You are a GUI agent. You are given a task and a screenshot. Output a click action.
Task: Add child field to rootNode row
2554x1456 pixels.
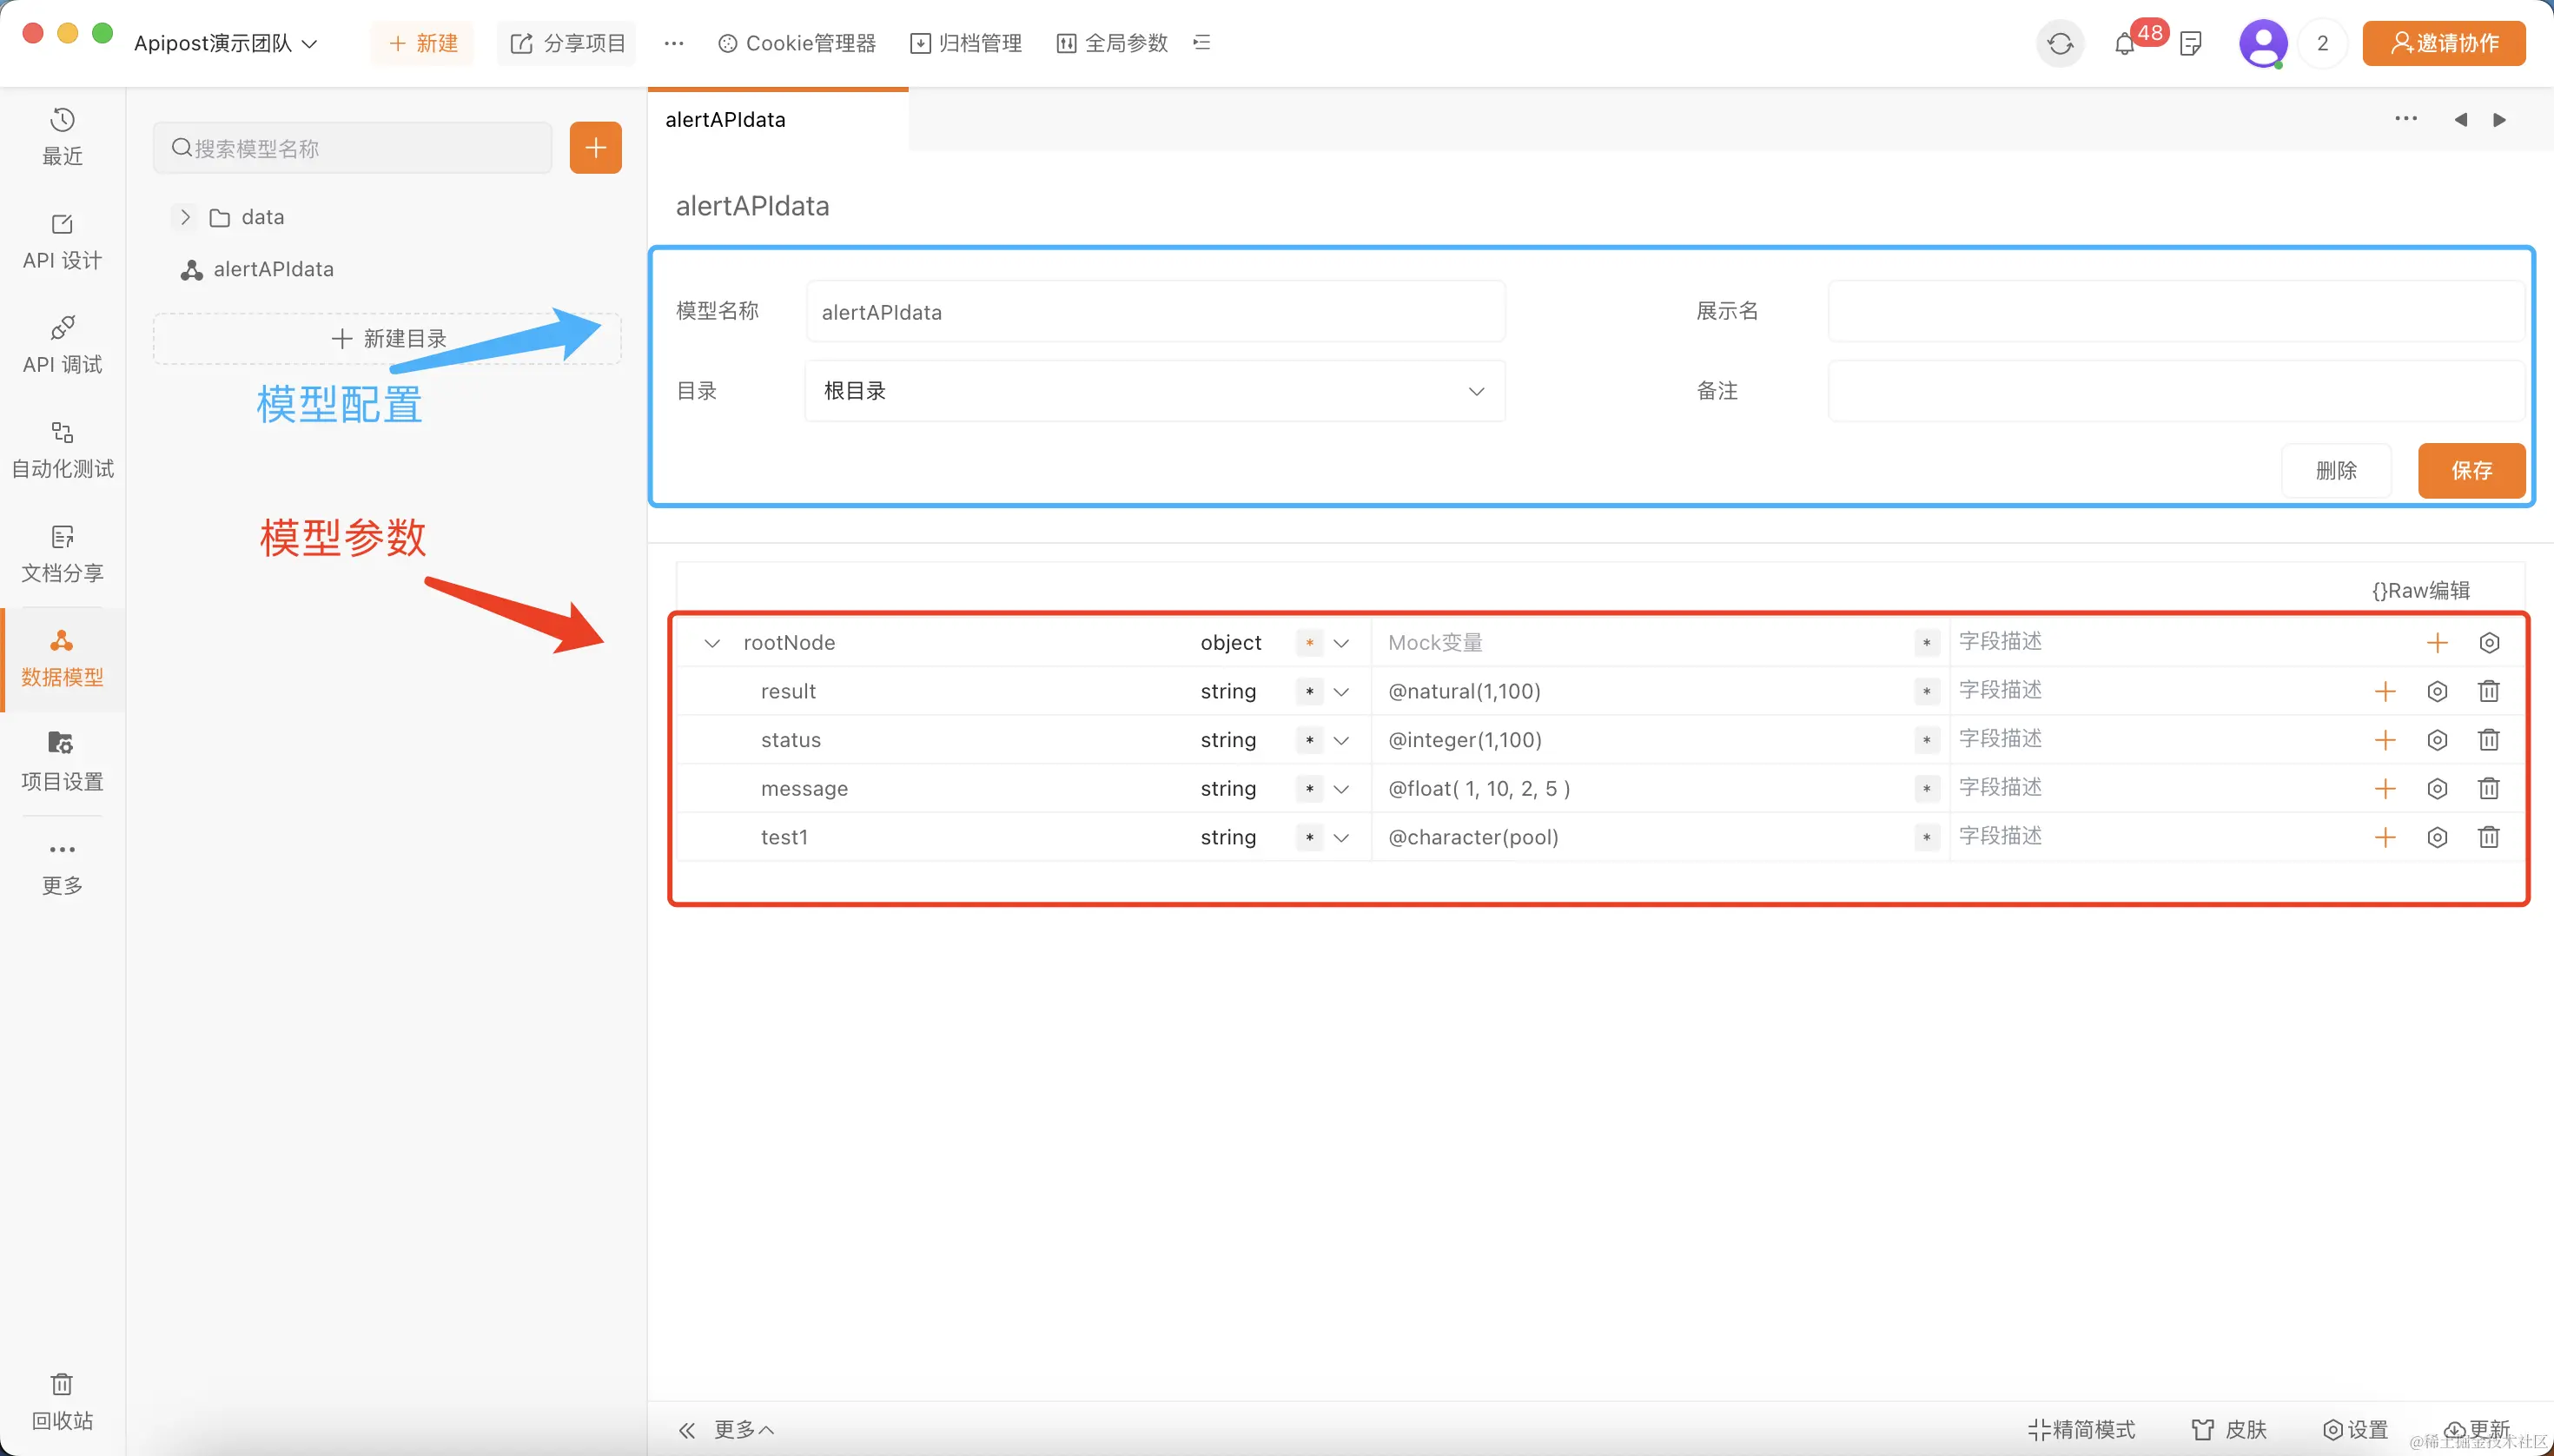pos(2437,643)
